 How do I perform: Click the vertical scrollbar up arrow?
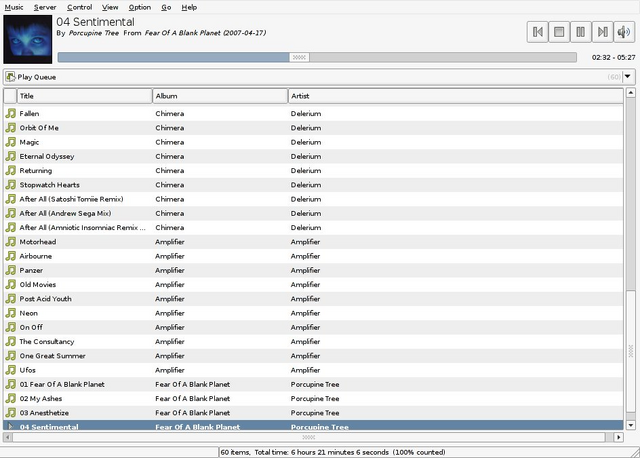tap(631, 93)
